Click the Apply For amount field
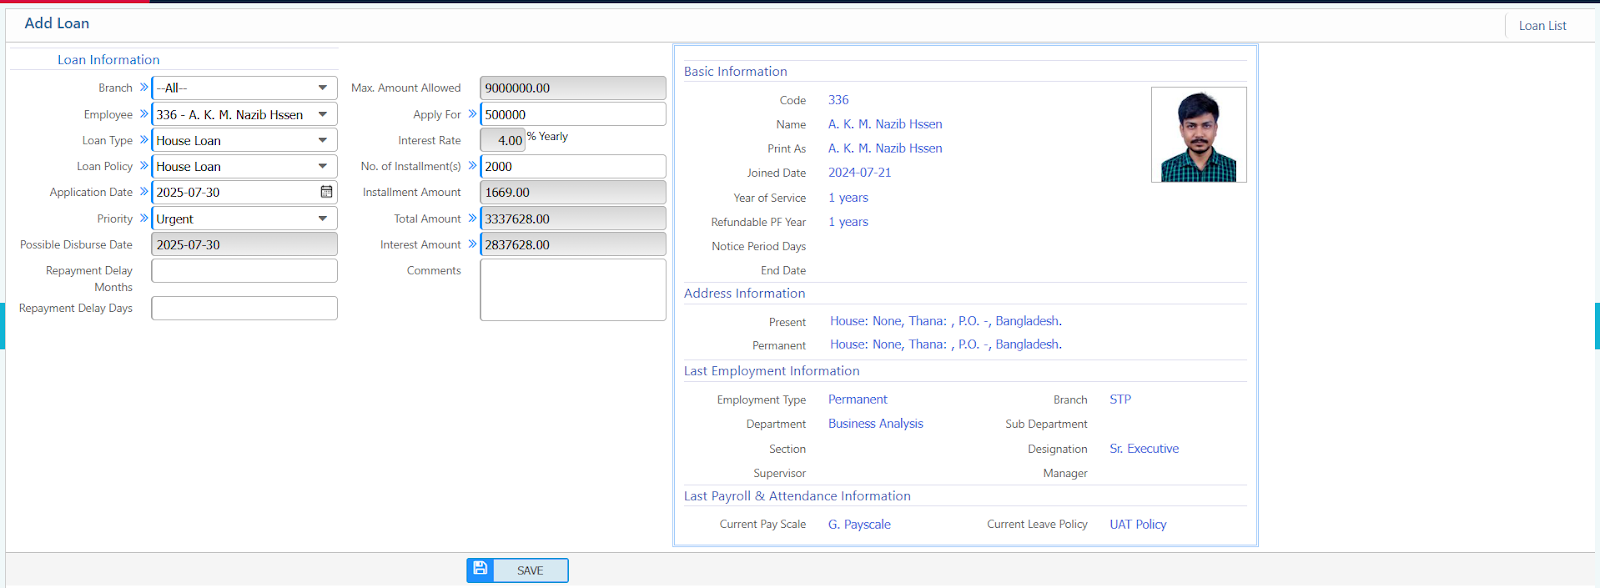Viewport: 1600px width, 588px height. coord(572,114)
